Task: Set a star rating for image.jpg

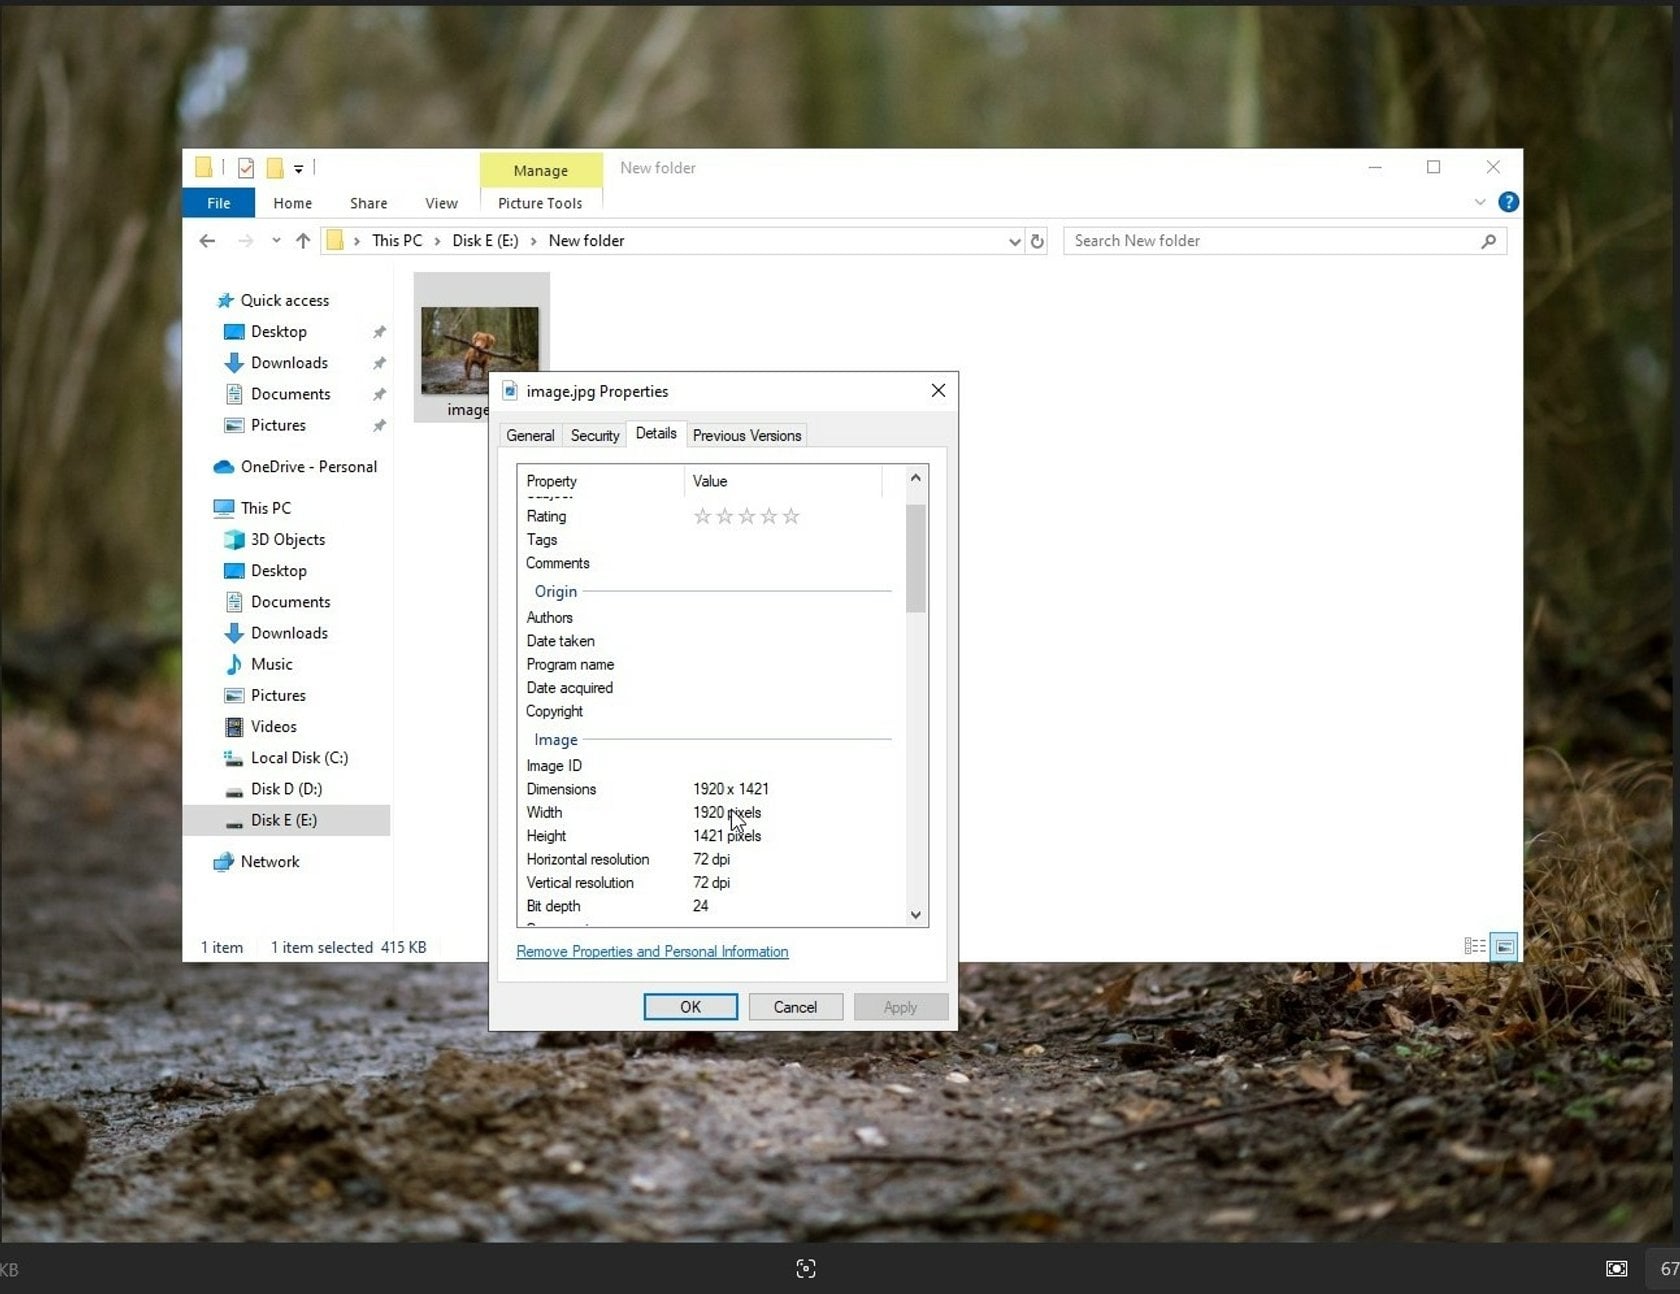Action: (x=747, y=516)
